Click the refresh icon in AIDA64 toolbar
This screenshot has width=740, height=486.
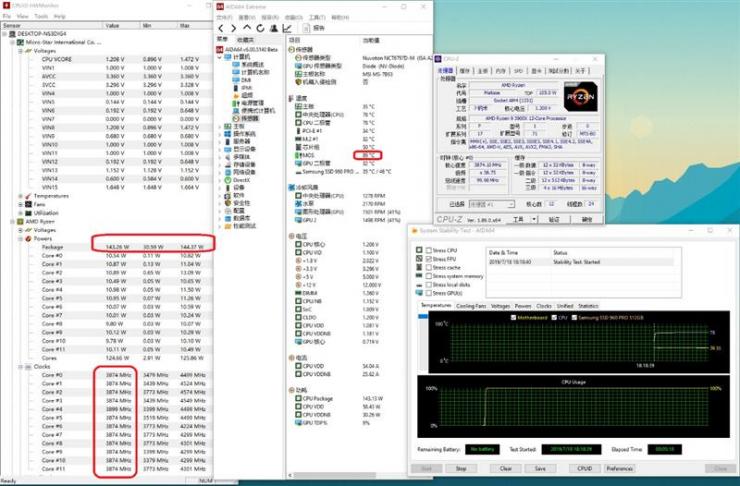pos(260,28)
